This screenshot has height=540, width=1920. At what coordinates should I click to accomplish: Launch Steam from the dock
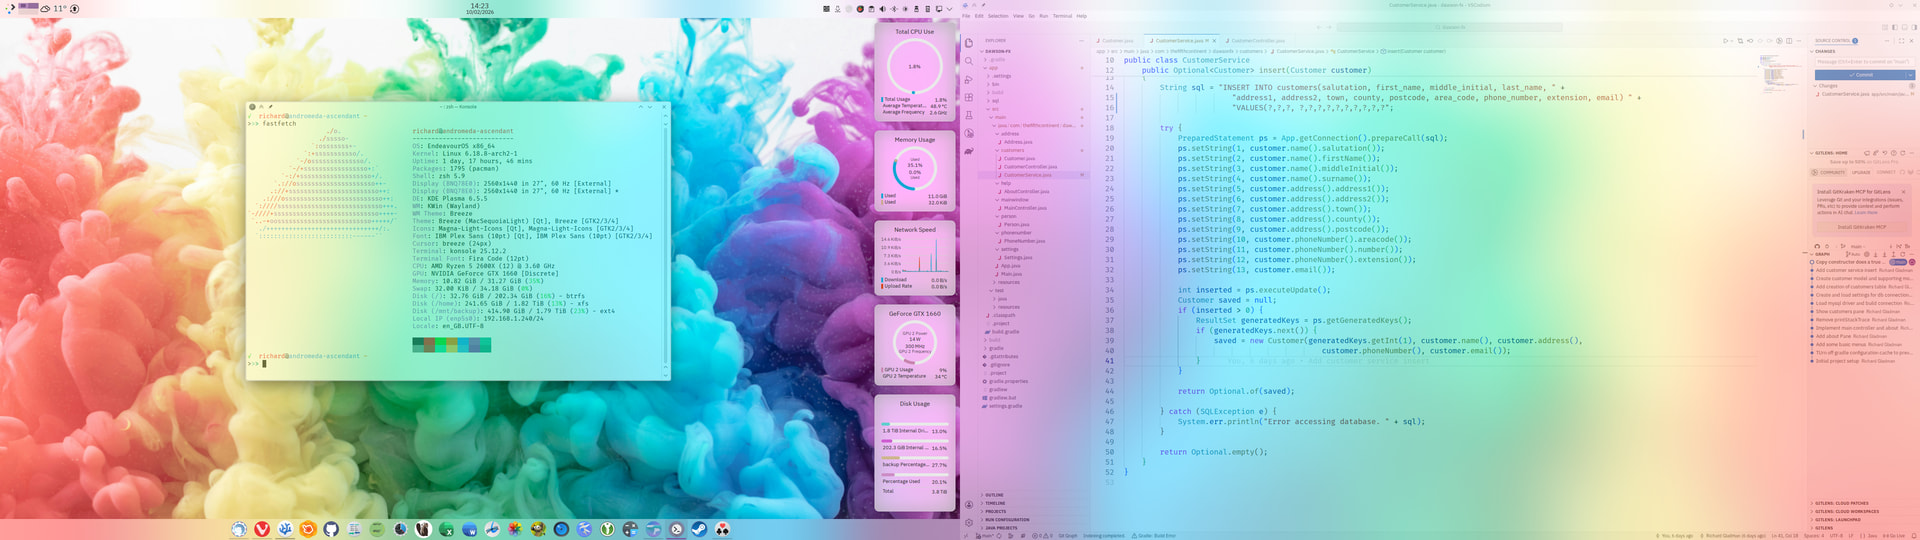tap(699, 529)
